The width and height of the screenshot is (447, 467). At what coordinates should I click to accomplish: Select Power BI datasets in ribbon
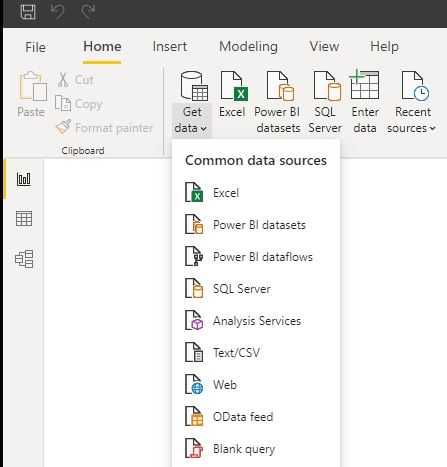[x=278, y=102]
